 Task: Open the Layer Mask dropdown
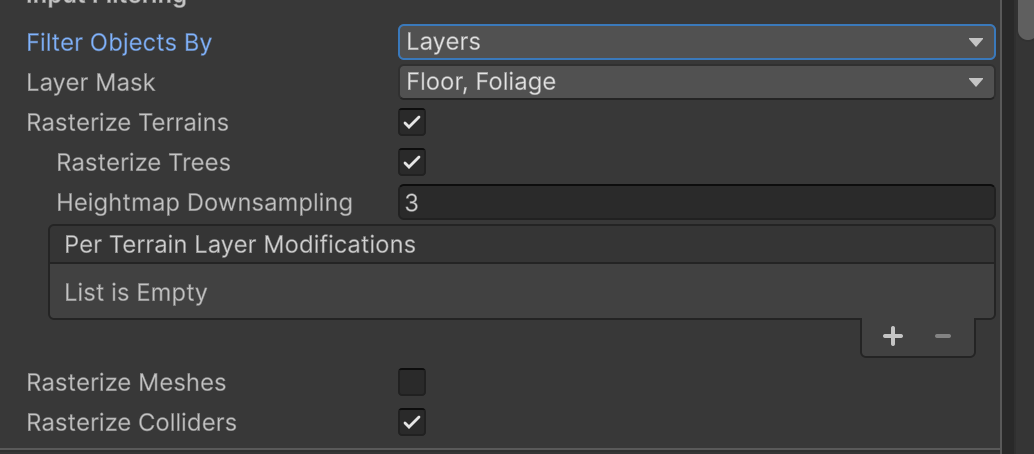click(x=695, y=82)
